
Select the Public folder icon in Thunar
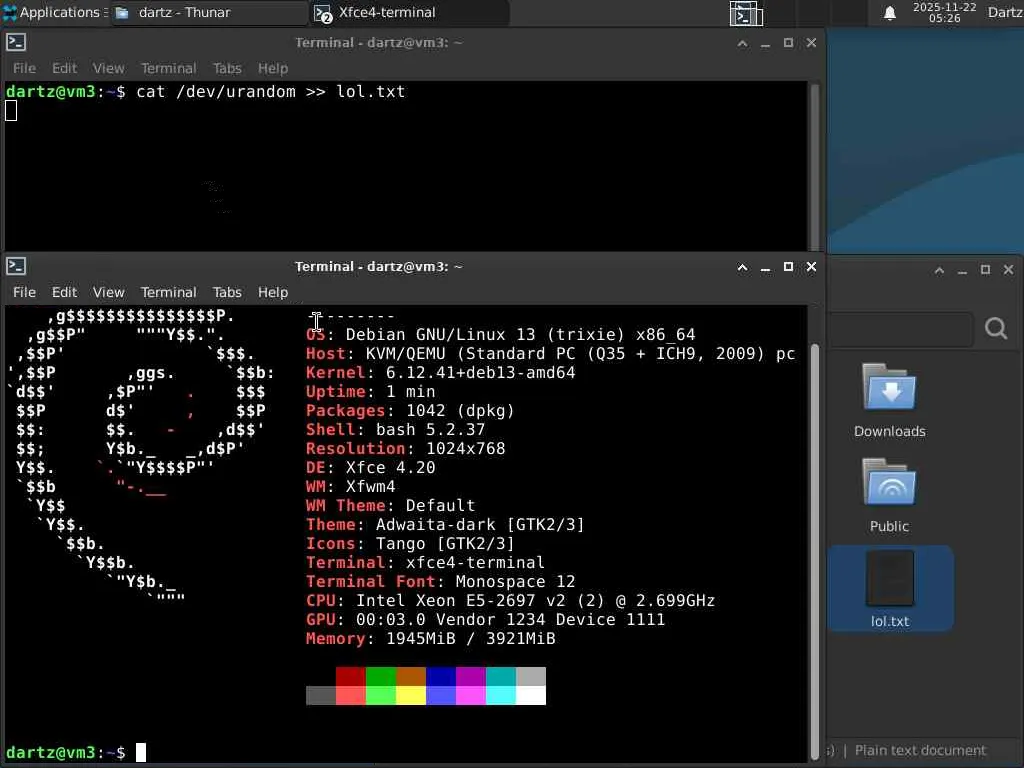[889, 482]
